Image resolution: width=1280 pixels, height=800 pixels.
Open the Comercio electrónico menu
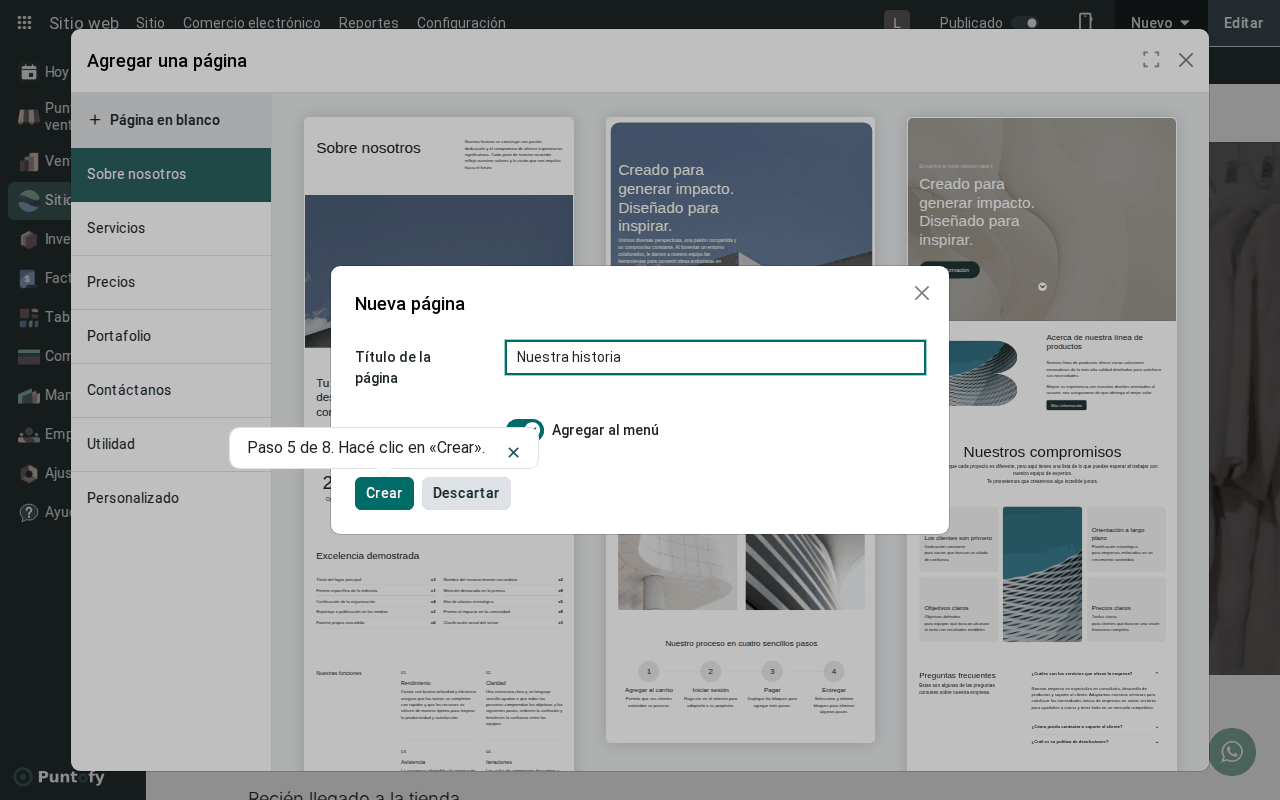pos(252,22)
